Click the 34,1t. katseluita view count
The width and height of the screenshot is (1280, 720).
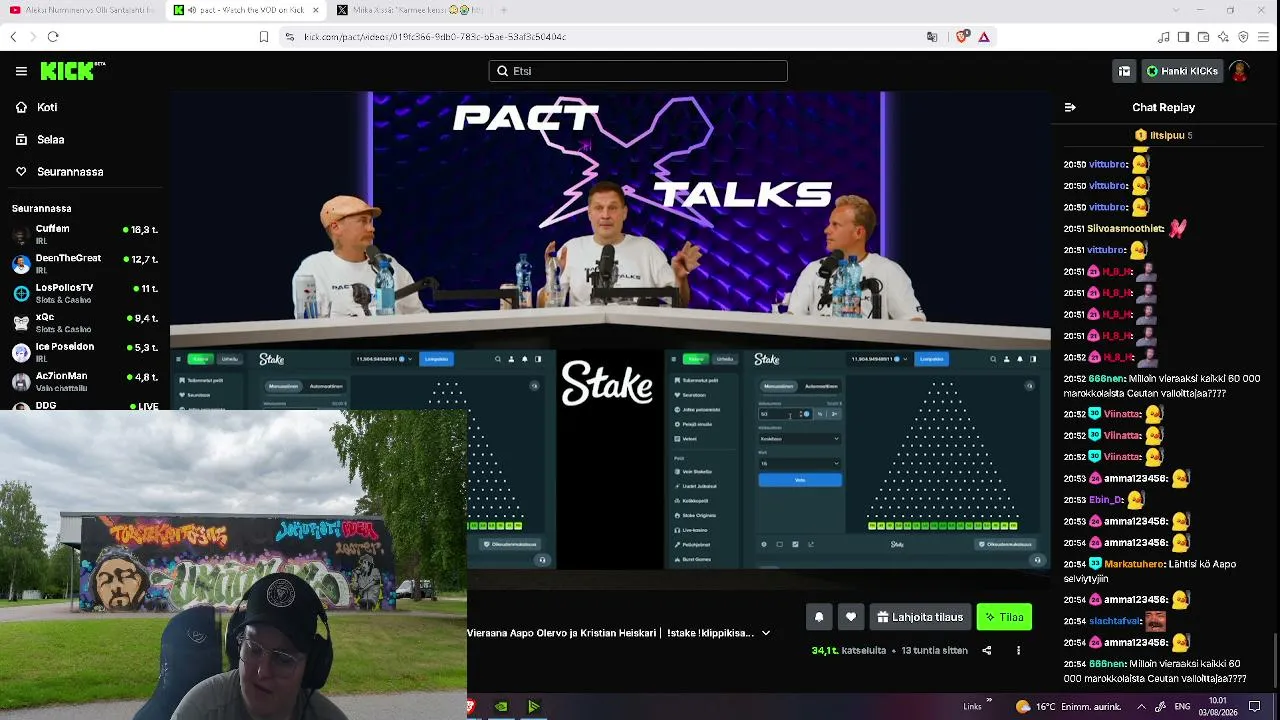pyautogui.click(x=849, y=650)
